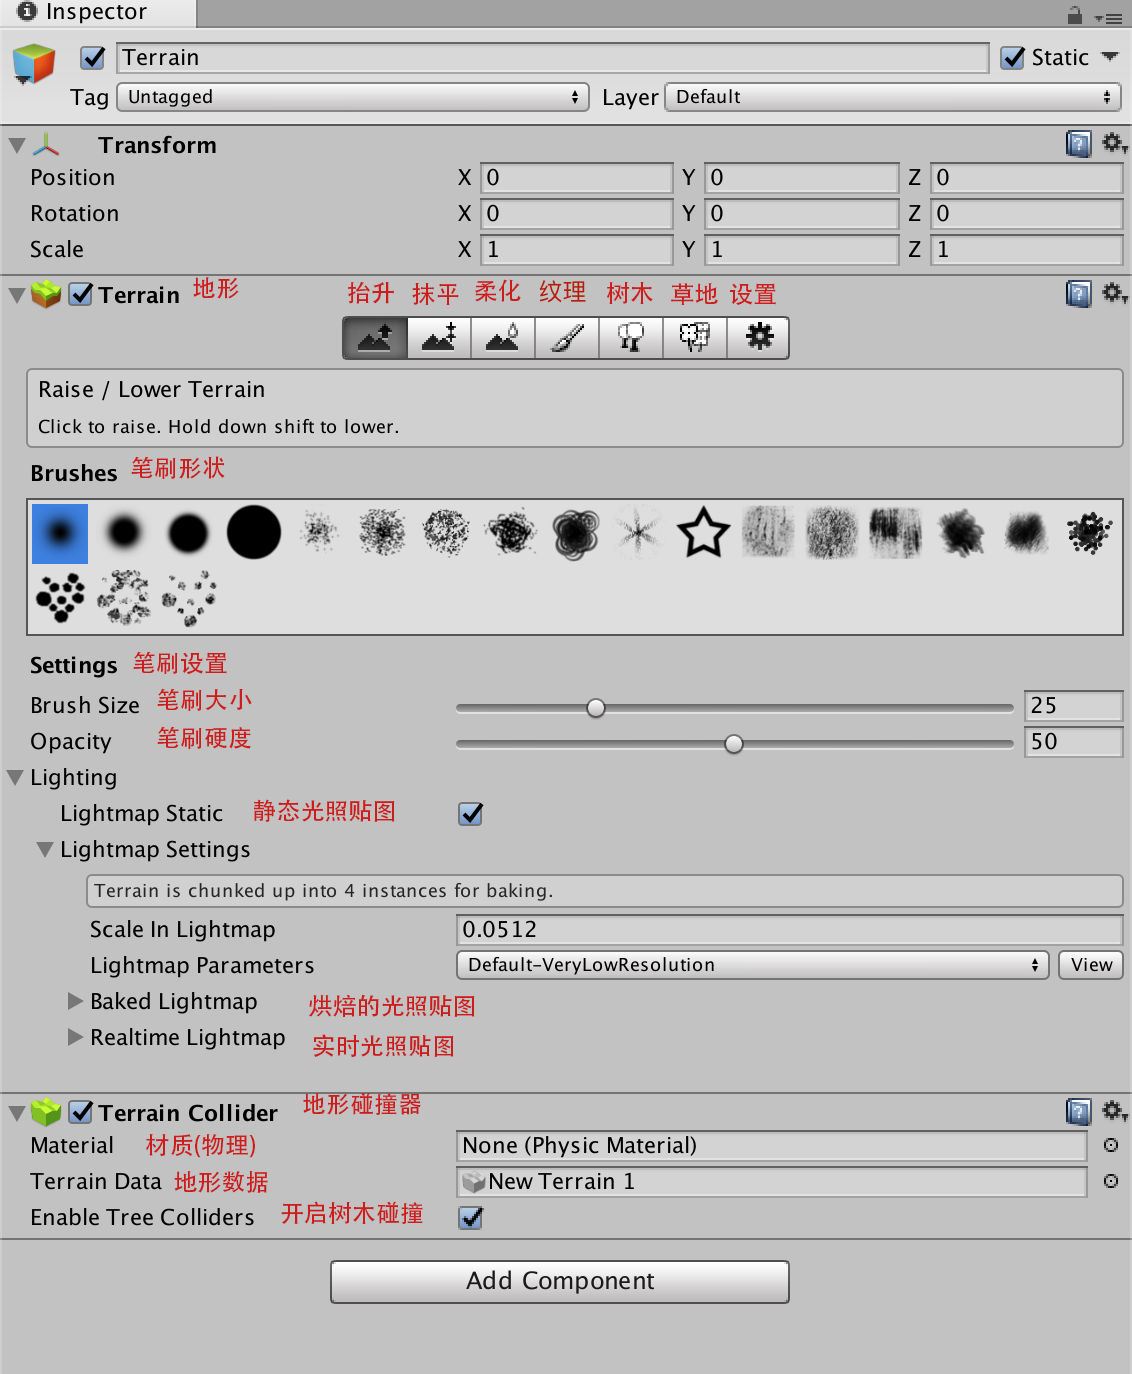
Task: Click the GameObject cube icon
Action: (x=34, y=64)
